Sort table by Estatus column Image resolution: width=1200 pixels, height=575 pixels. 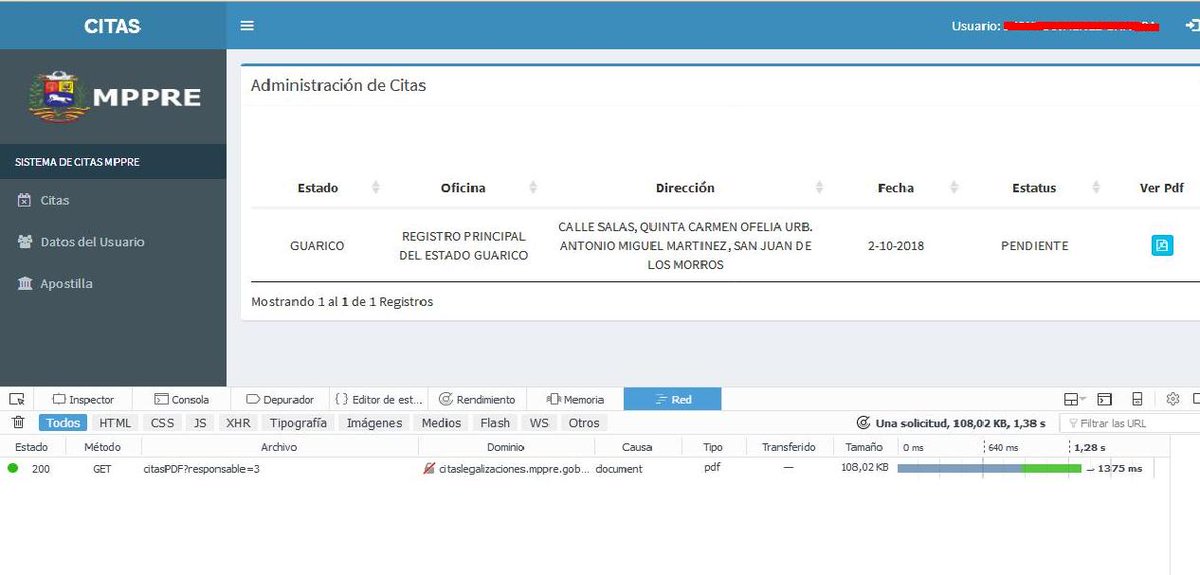click(x=1034, y=188)
